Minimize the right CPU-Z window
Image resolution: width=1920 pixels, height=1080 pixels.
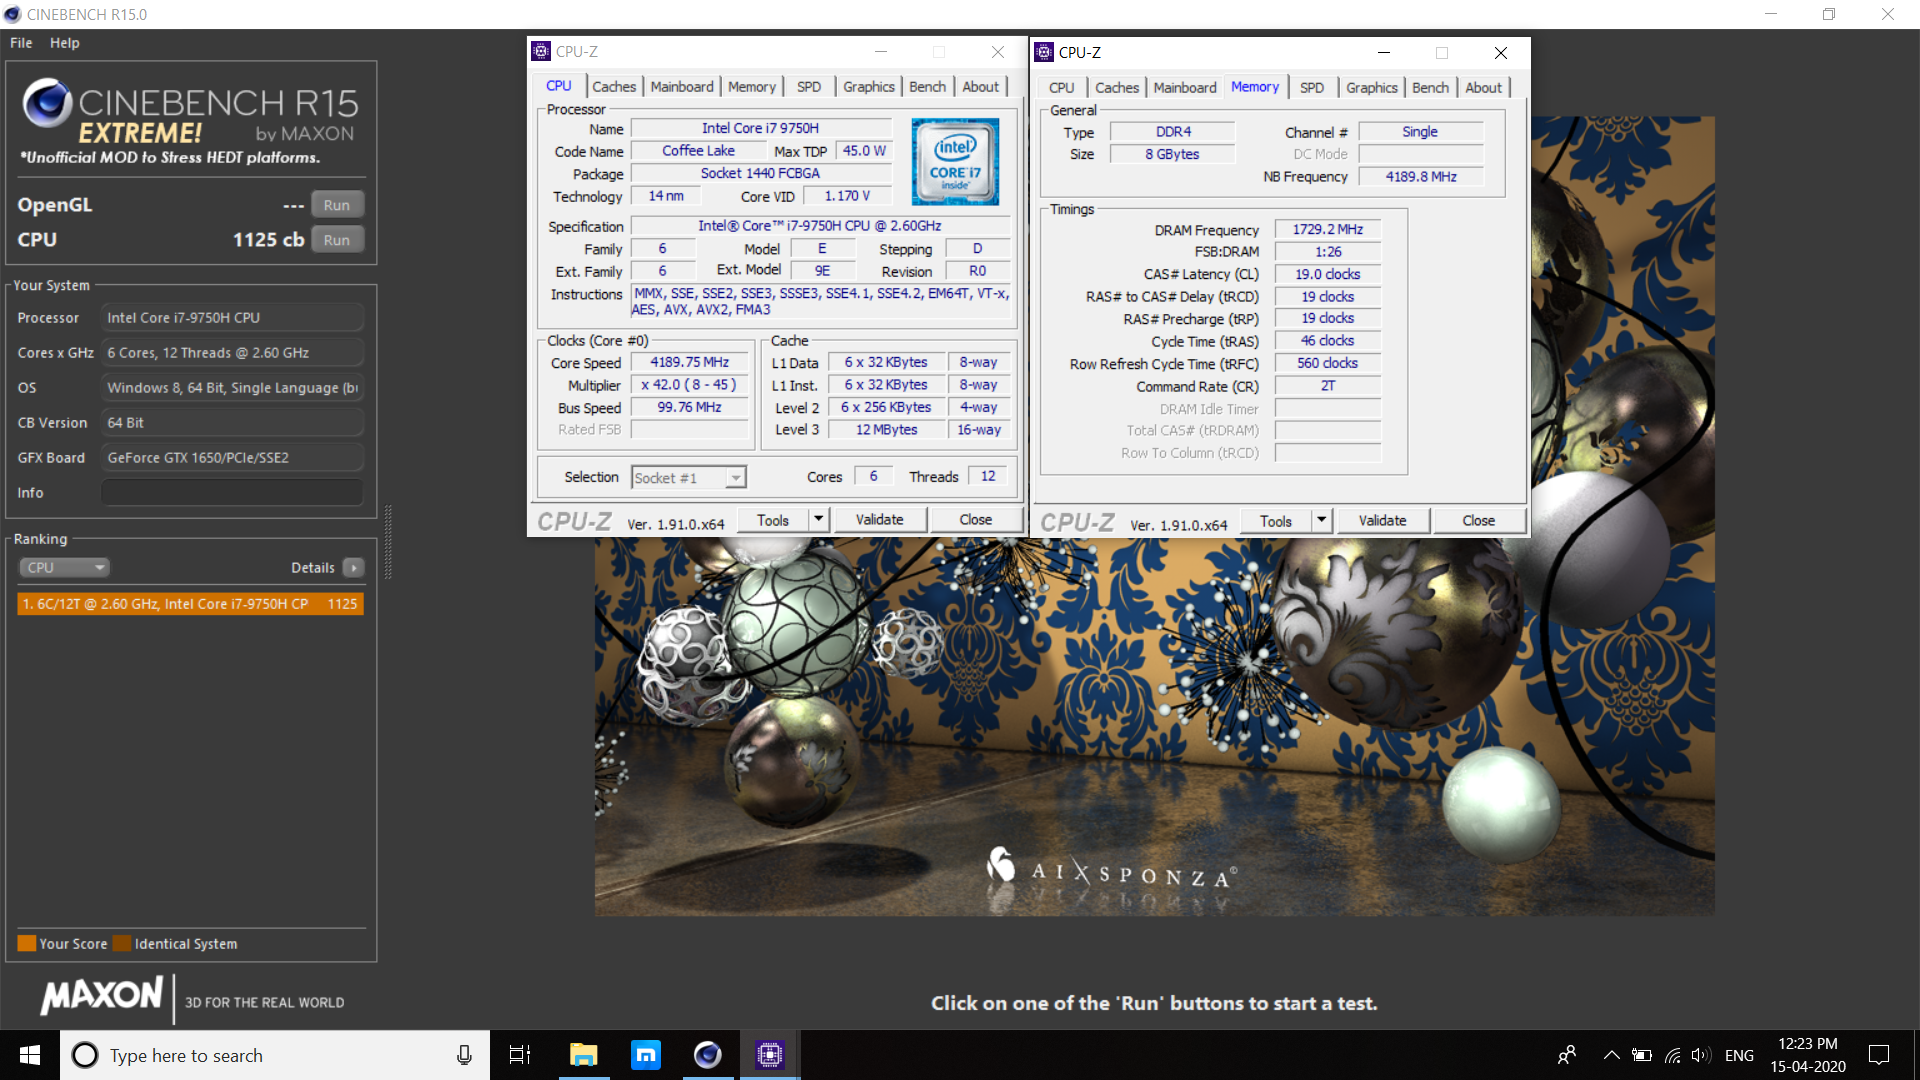pos(1384,53)
